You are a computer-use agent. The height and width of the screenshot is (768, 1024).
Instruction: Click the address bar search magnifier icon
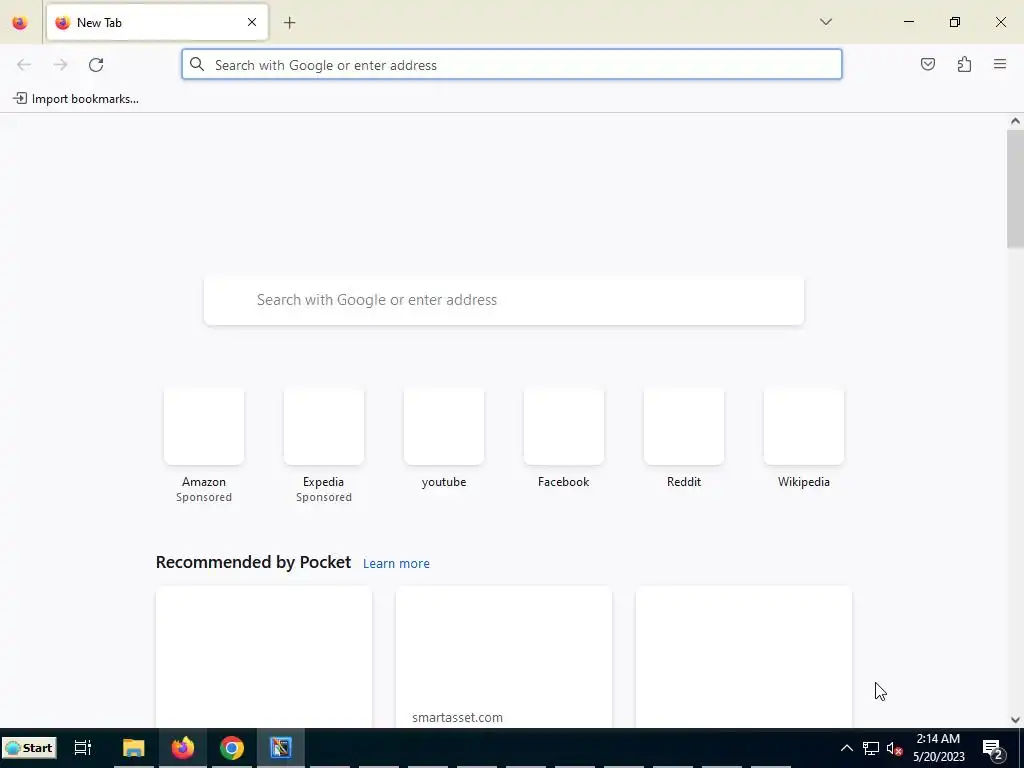pos(197,64)
